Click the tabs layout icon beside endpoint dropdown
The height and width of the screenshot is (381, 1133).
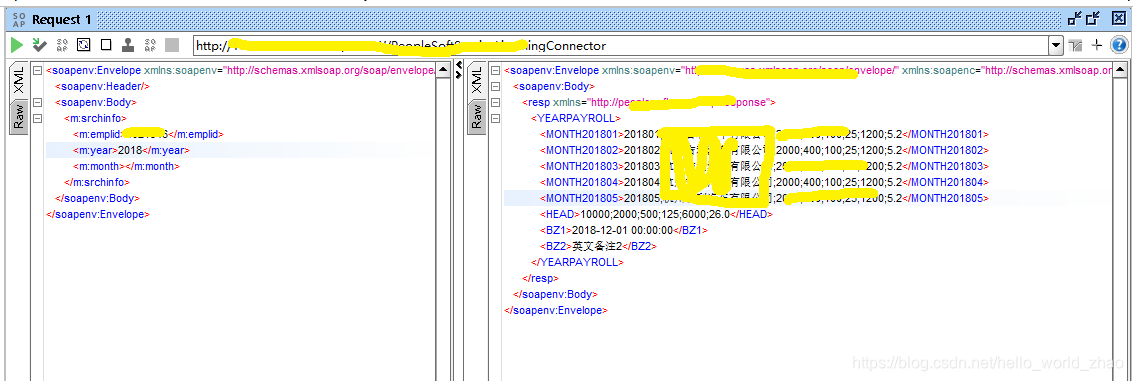click(x=1076, y=46)
